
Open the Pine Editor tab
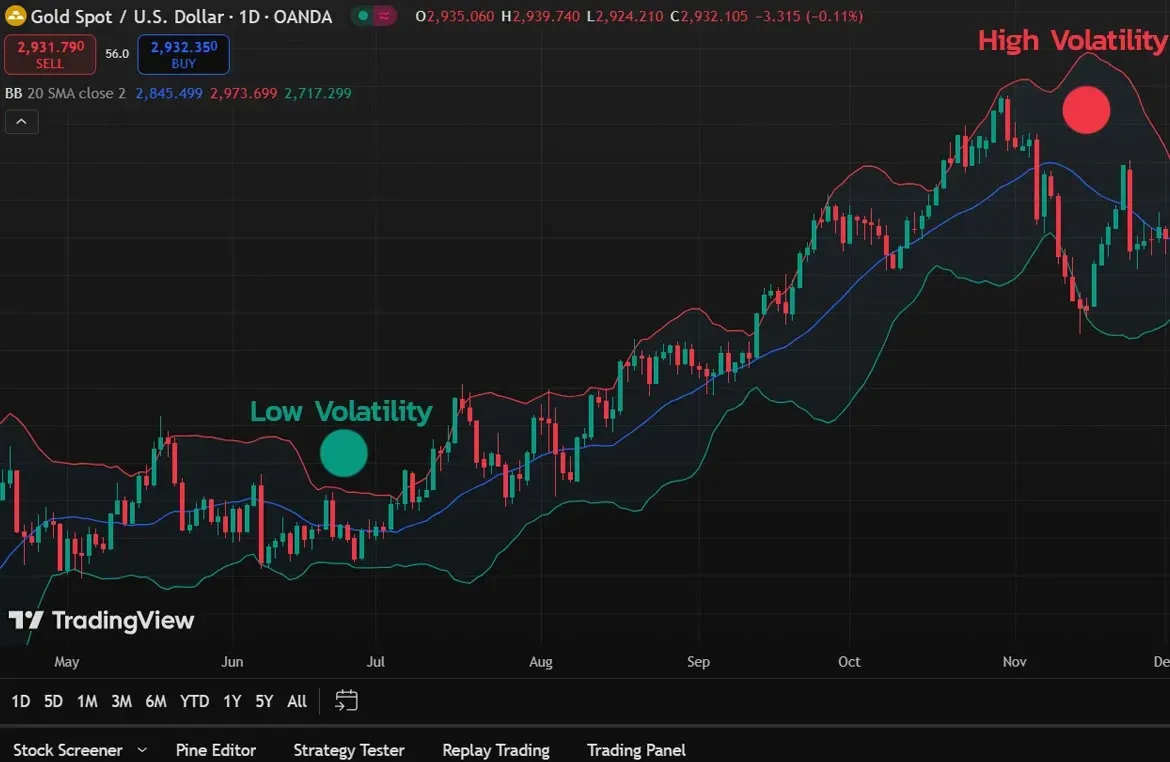[216, 749]
